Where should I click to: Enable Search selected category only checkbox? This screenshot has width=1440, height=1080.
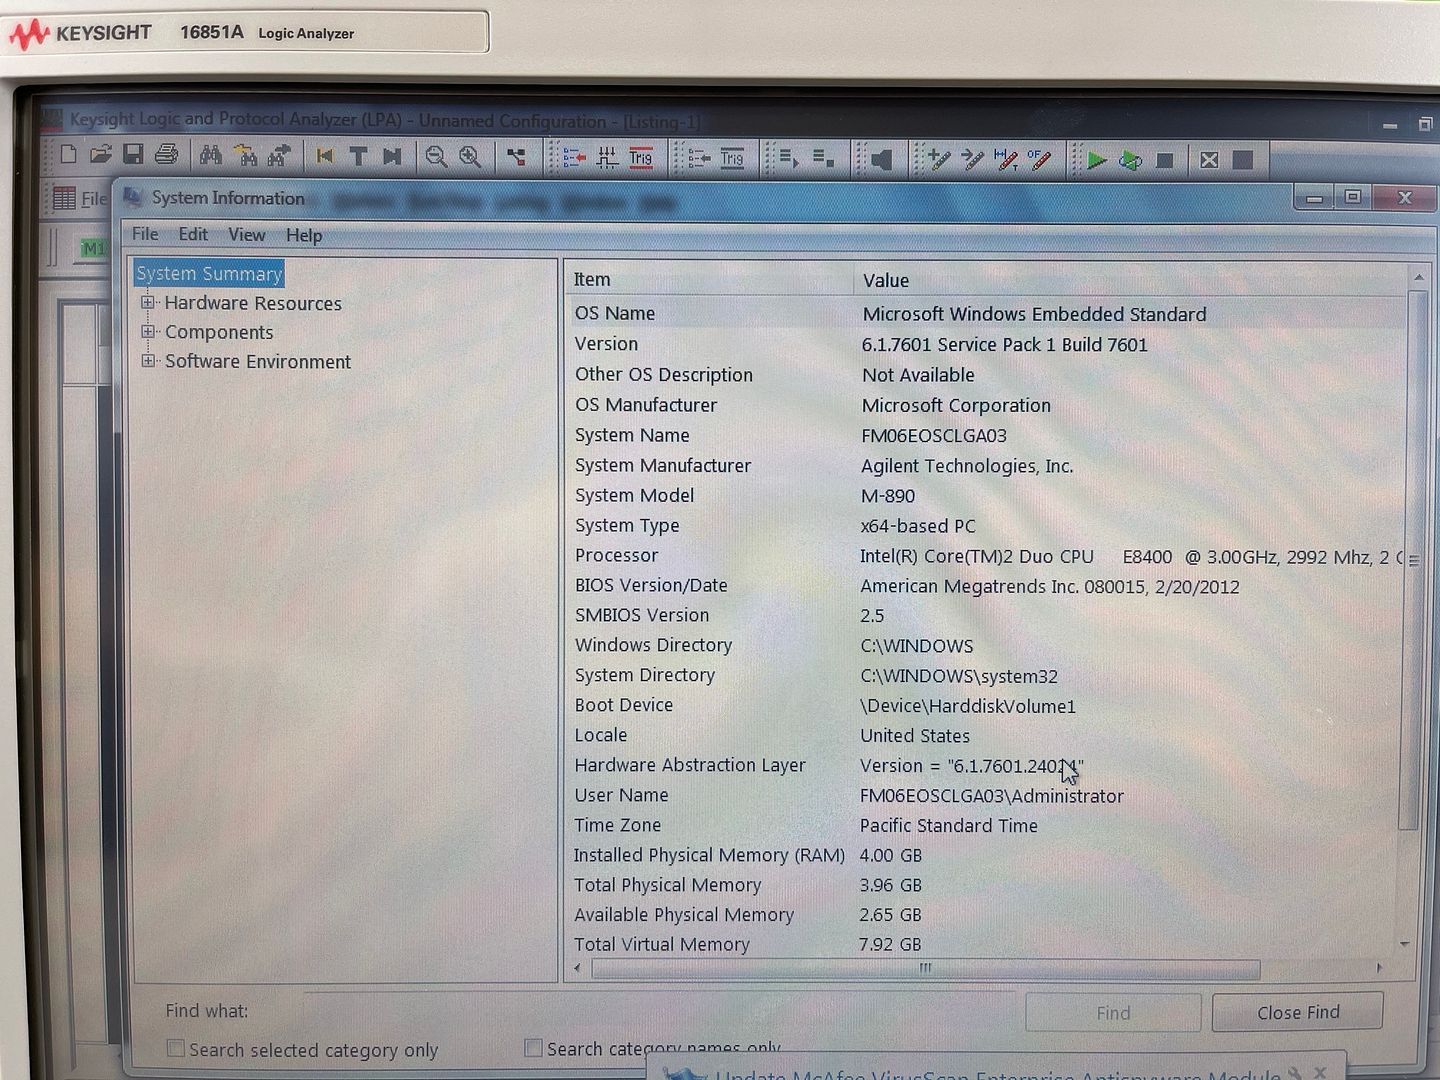coord(176,1048)
